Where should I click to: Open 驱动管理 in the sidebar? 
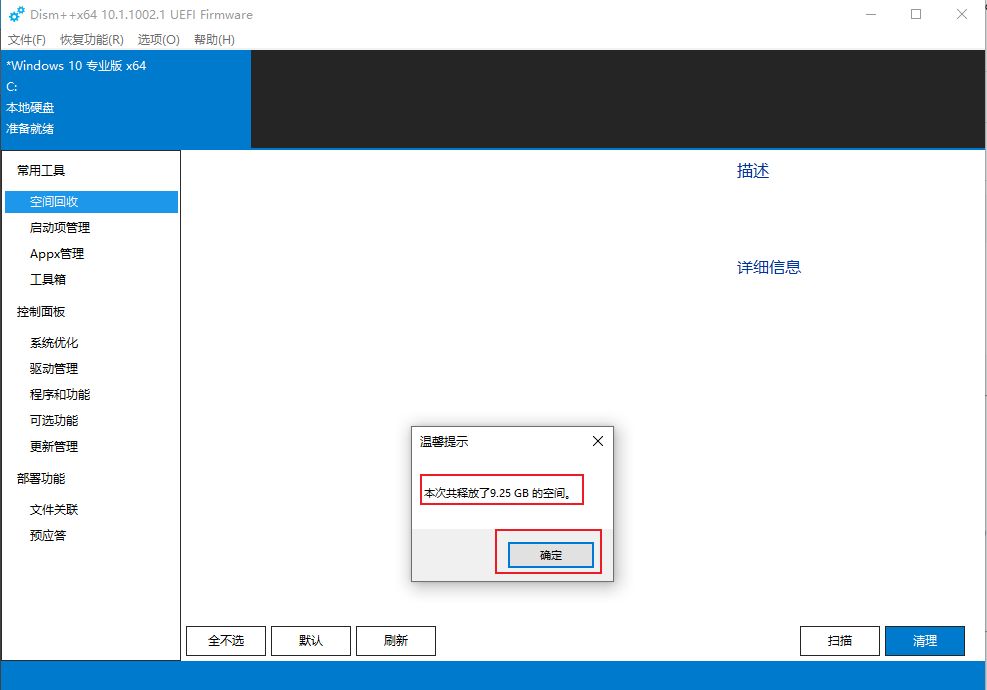(x=54, y=369)
